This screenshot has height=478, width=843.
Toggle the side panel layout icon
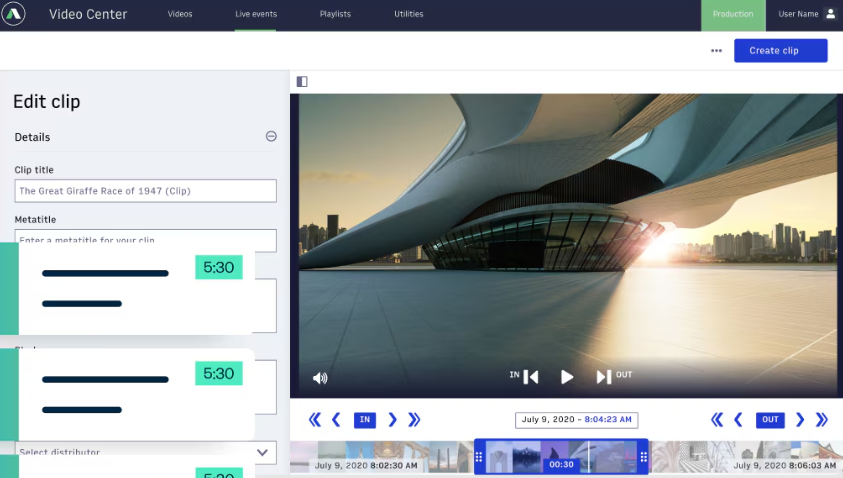302,81
